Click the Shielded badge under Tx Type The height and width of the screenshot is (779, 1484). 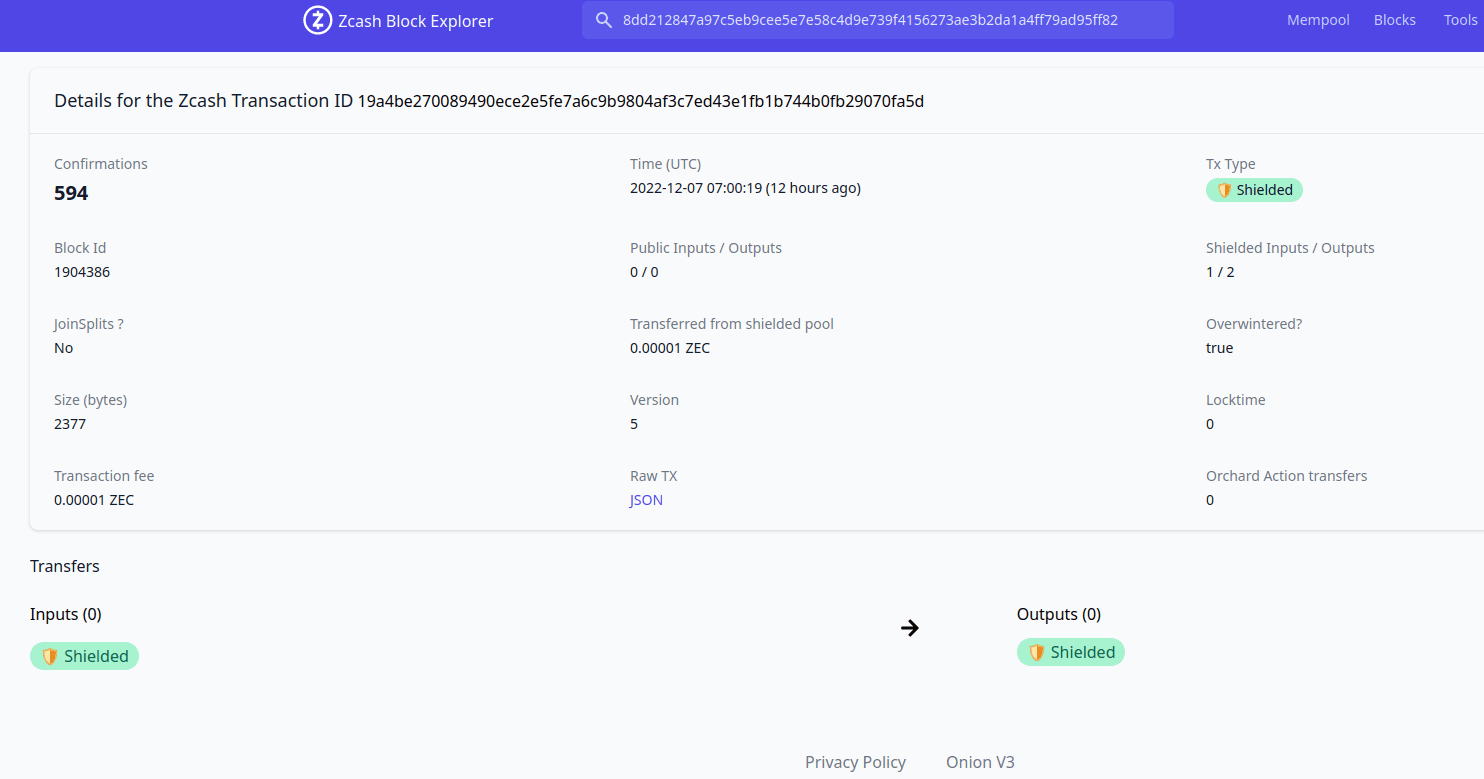pyautogui.click(x=1254, y=189)
